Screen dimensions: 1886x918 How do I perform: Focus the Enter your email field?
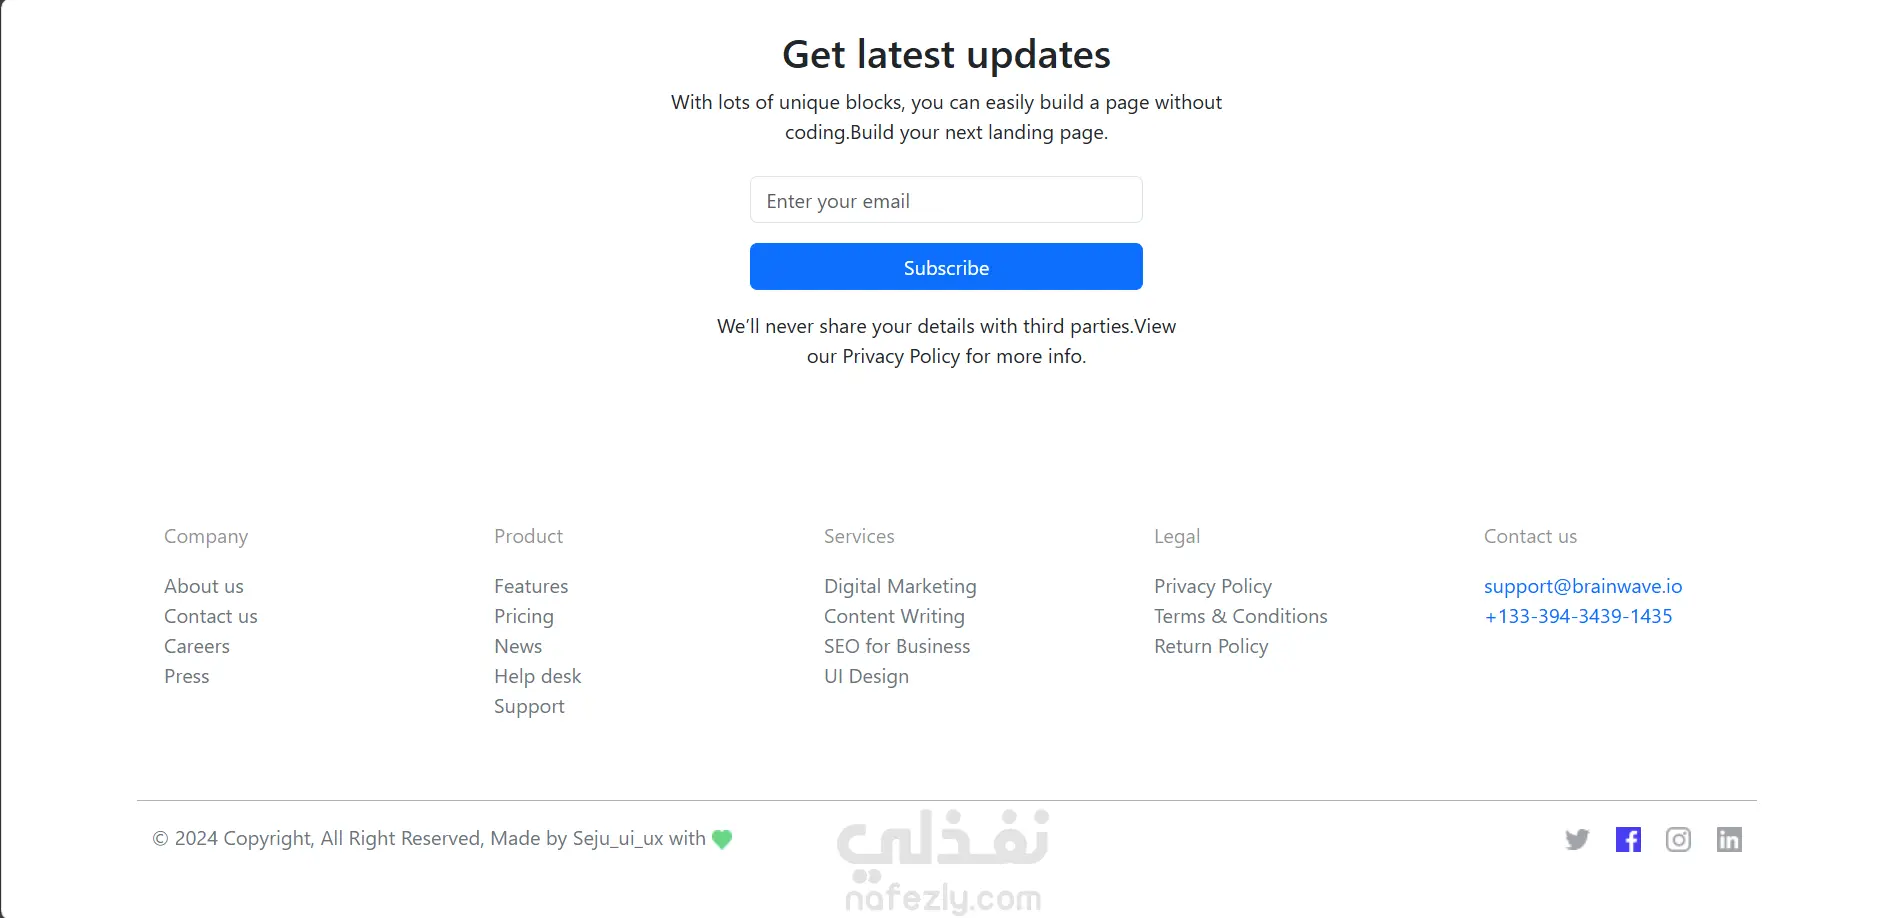pyautogui.click(x=946, y=200)
